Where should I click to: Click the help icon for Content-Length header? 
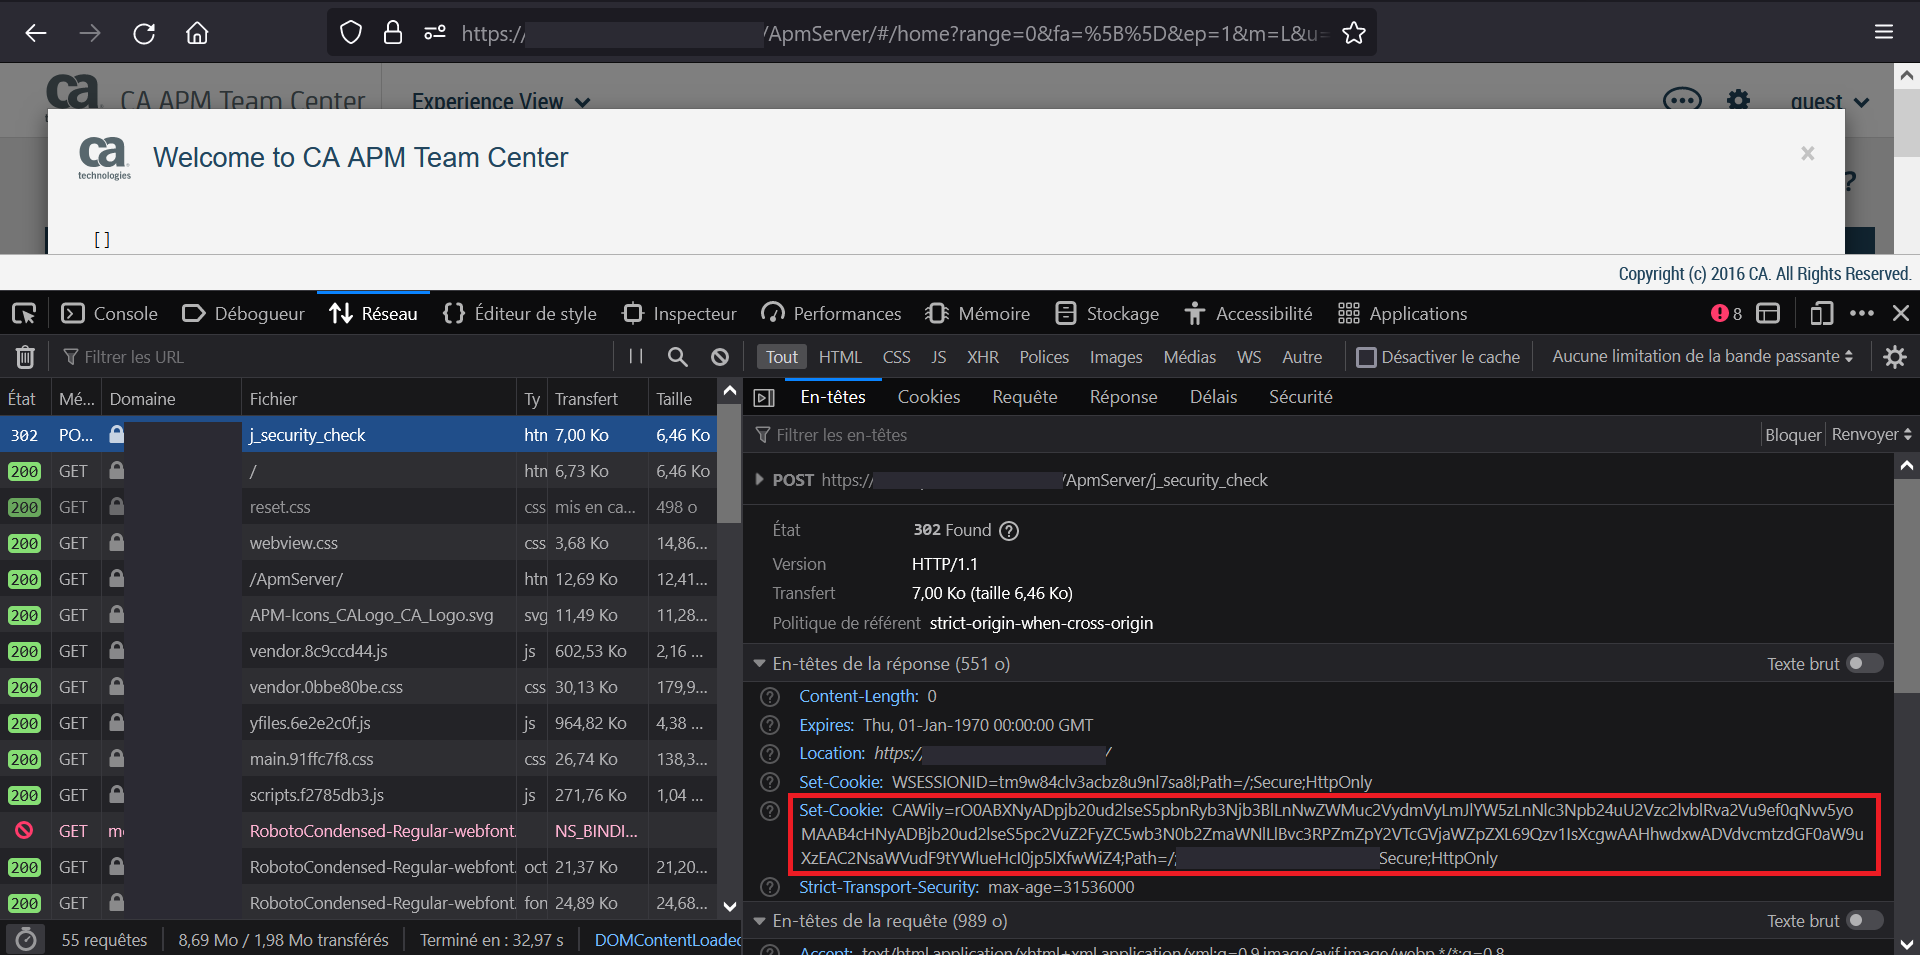pyautogui.click(x=770, y=697)
